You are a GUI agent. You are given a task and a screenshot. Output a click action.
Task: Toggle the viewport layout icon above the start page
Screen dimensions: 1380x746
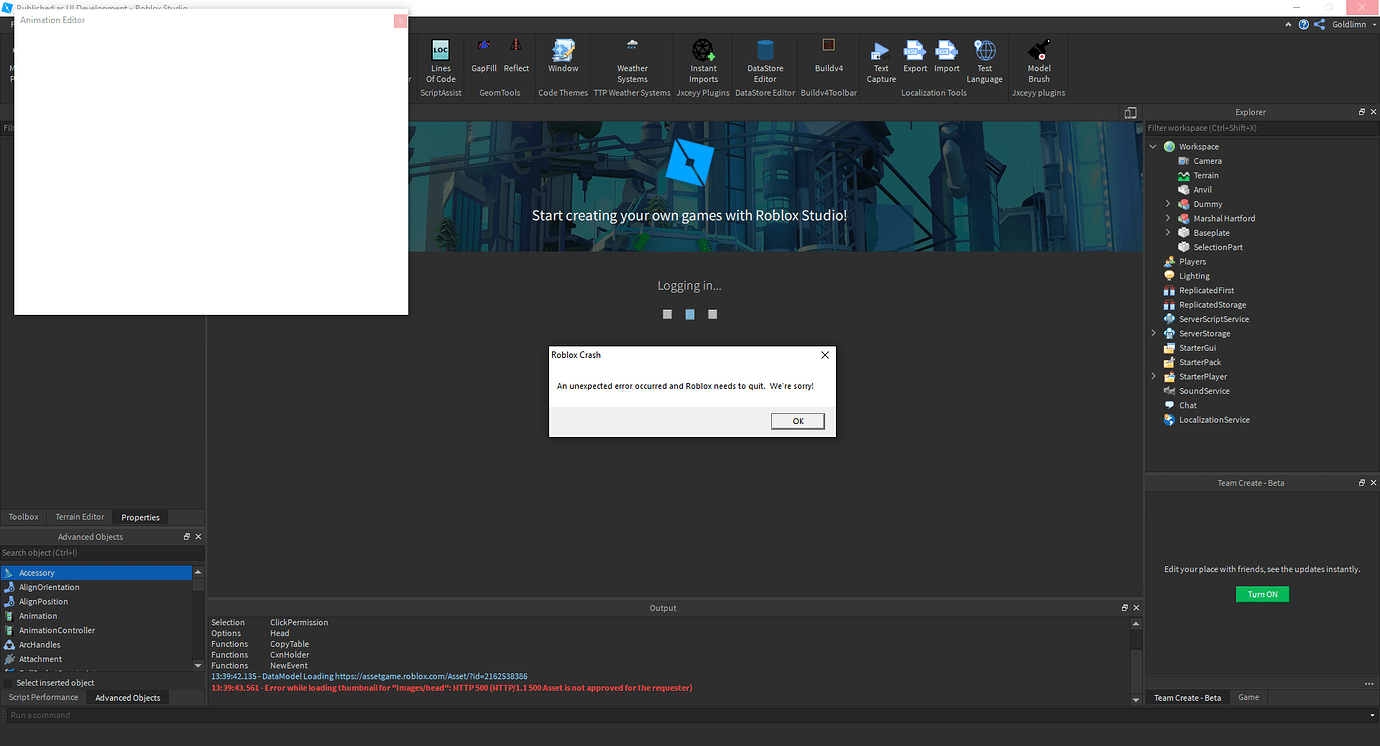tap(1130, 113)
